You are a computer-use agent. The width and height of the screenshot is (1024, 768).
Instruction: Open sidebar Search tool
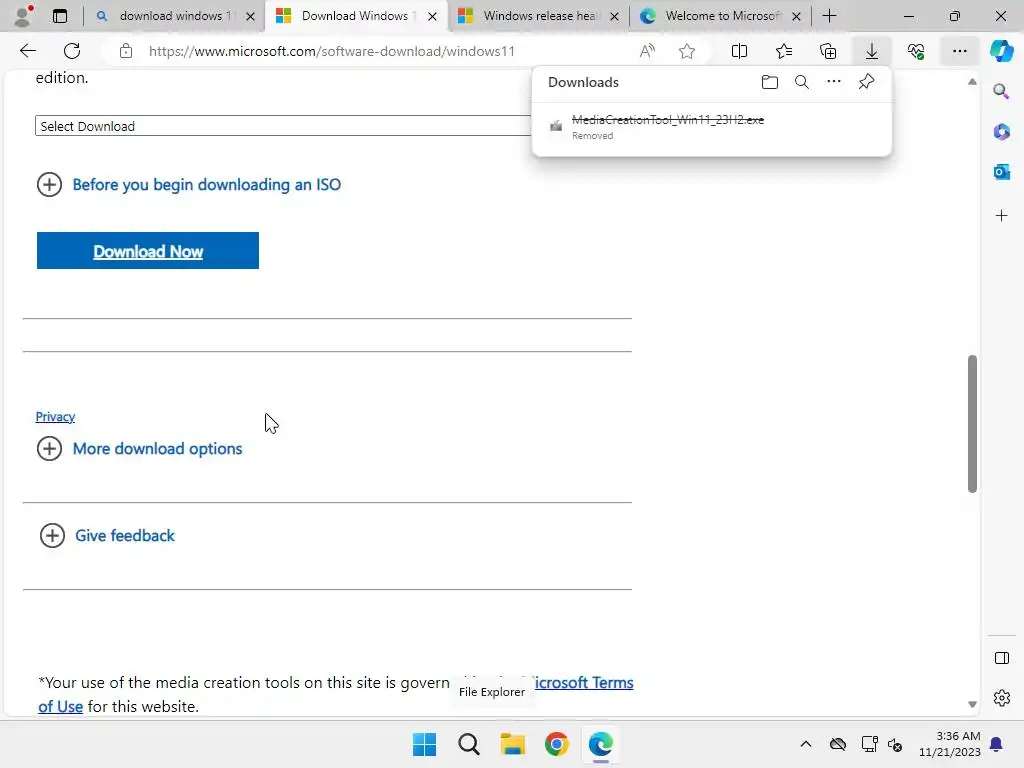(1001, 91)
